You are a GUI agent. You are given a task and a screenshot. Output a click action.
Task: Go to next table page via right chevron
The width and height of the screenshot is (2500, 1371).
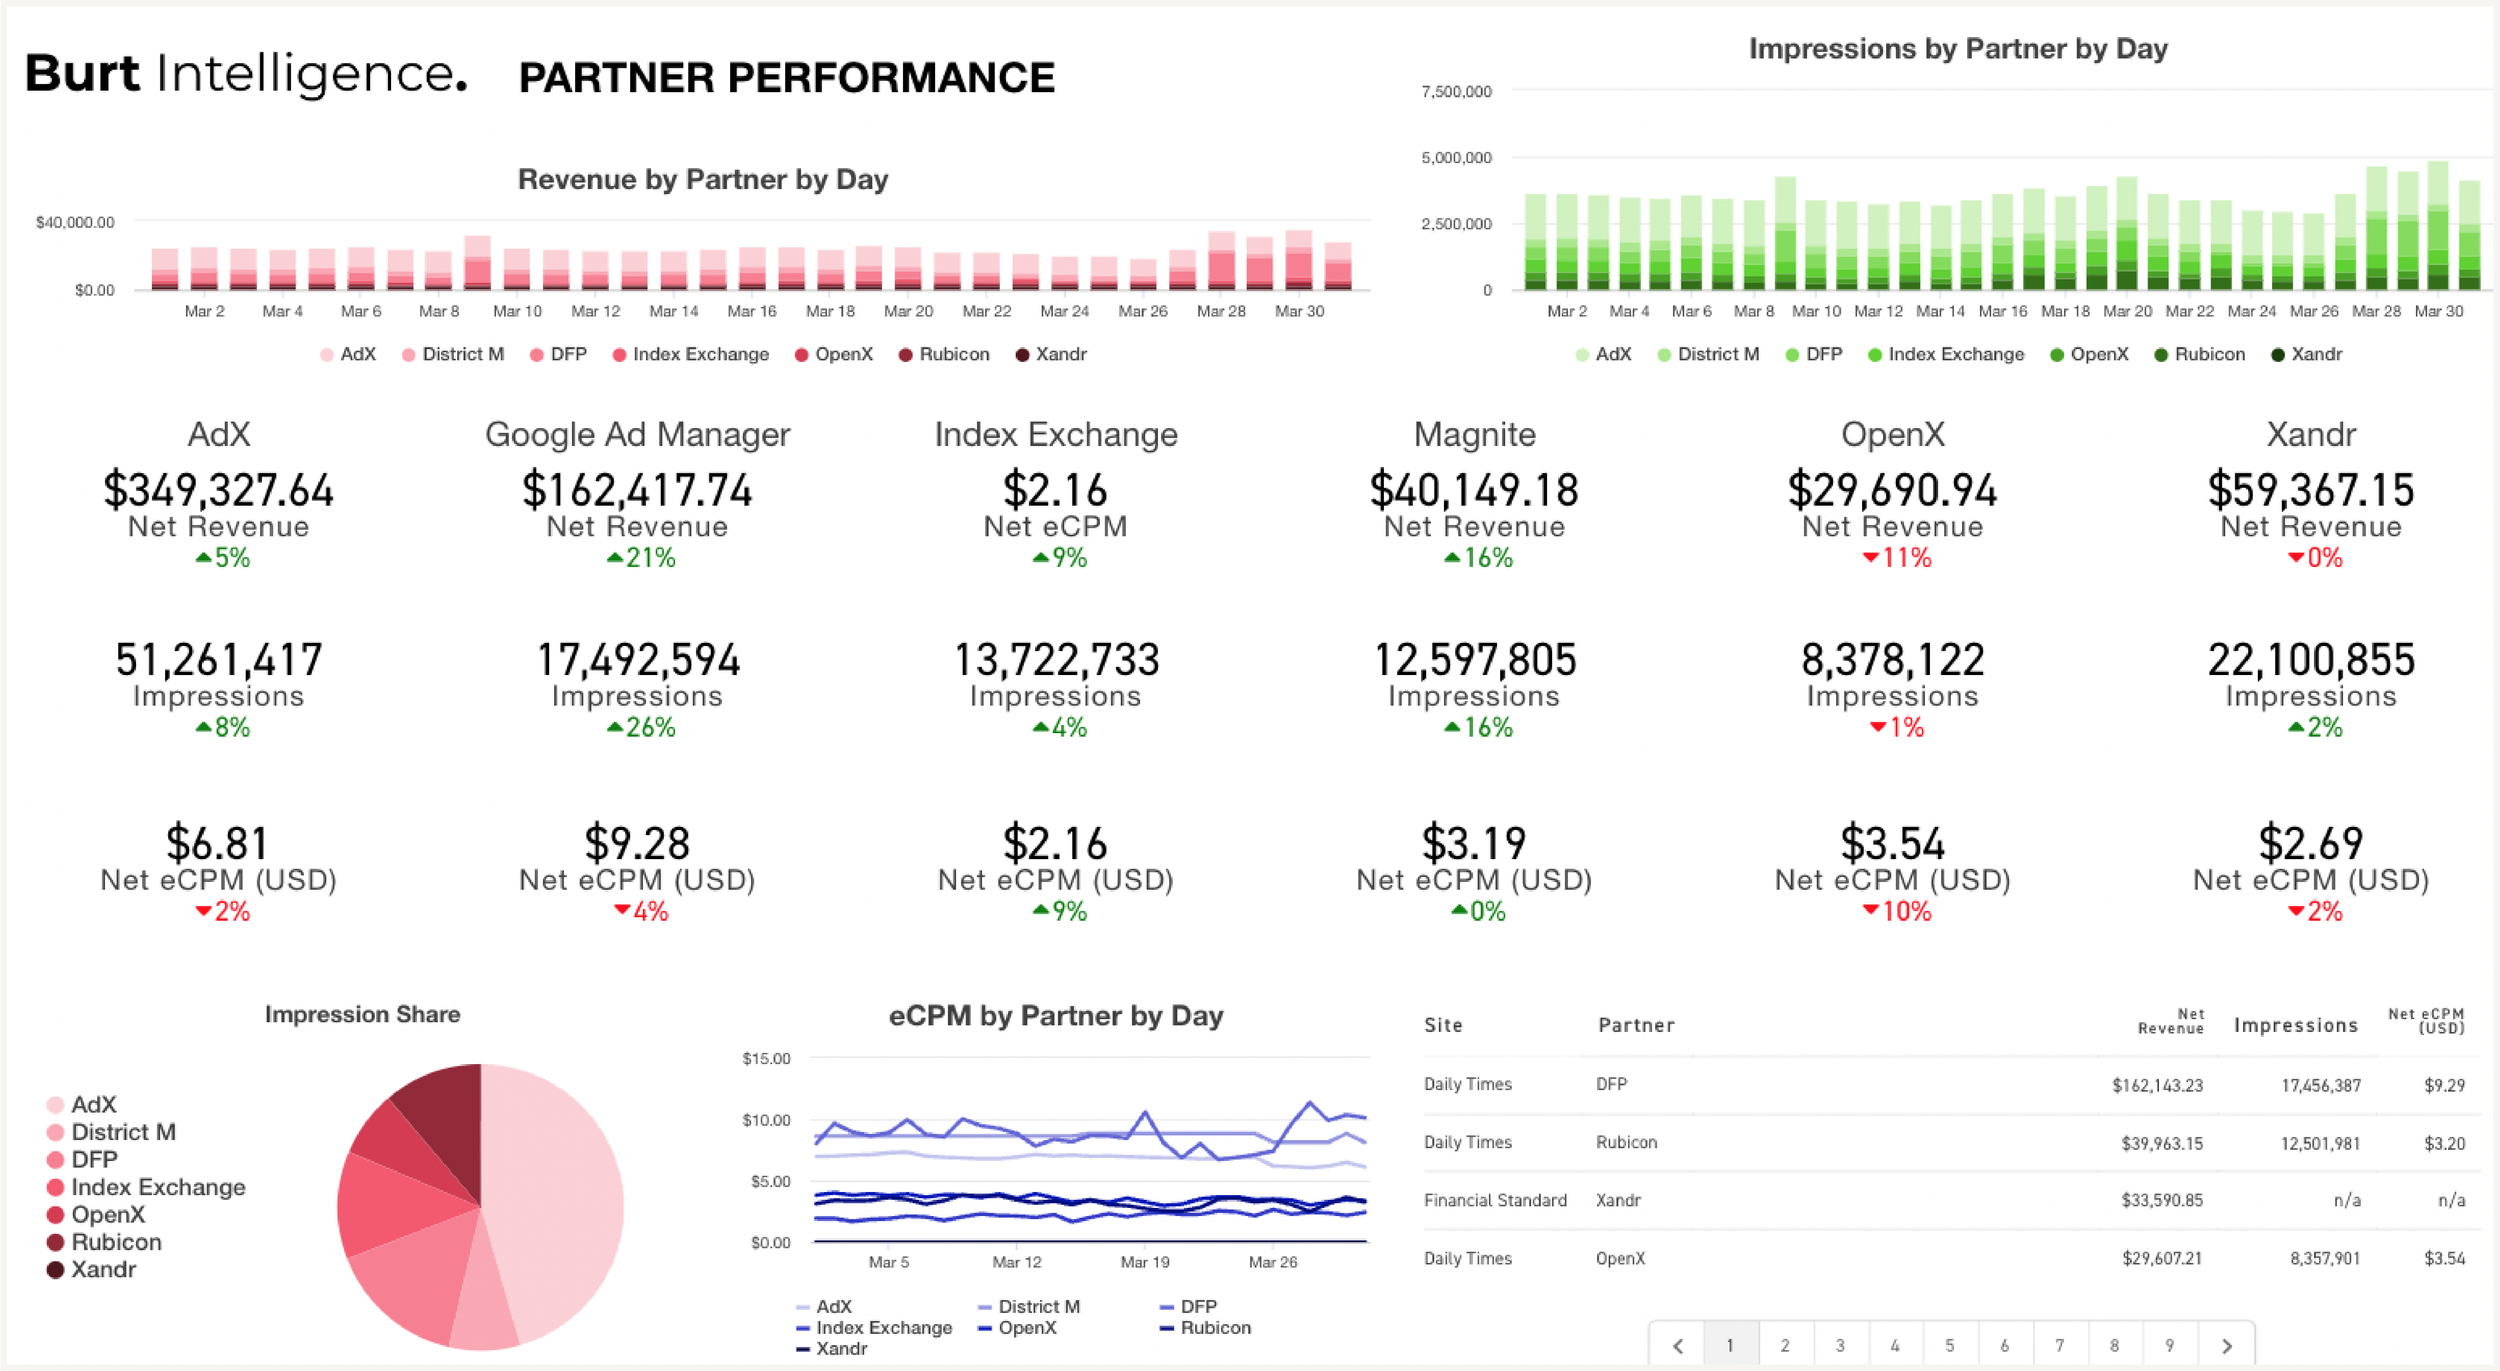(x=2226, y=1345)
